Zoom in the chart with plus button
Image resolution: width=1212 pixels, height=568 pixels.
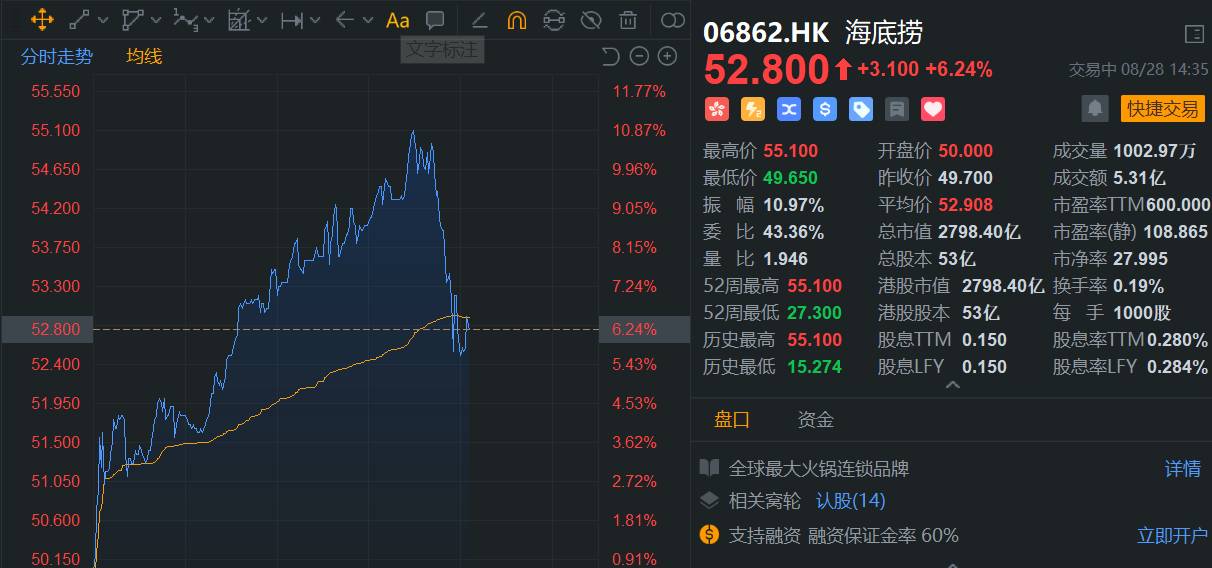pos(667,56)
